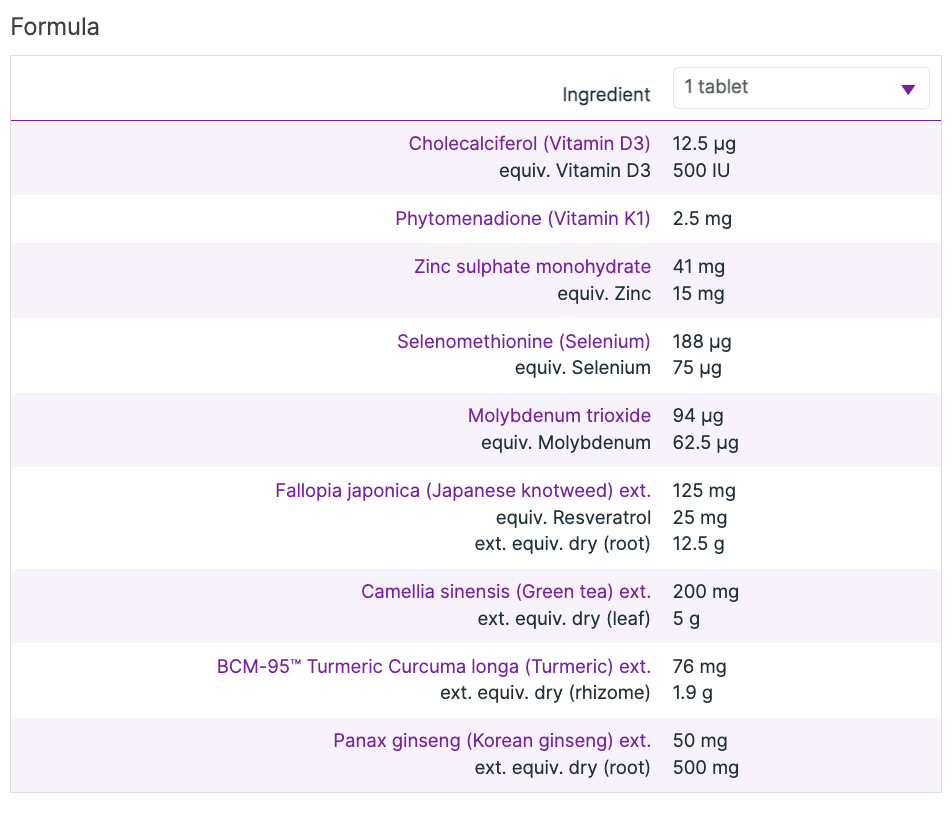Viewport: 952px width, 816px height.
Task: Click the equiv. Molybdenum text
Action: [565, 442]
